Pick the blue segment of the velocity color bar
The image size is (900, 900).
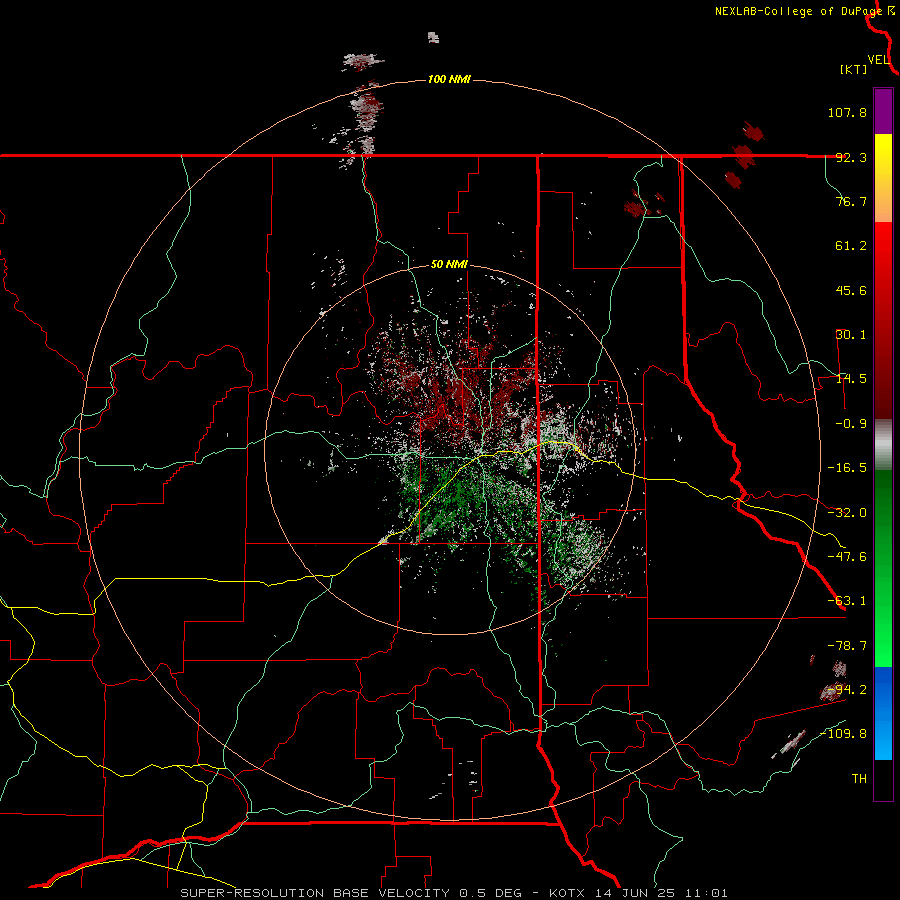pos(883,713)
